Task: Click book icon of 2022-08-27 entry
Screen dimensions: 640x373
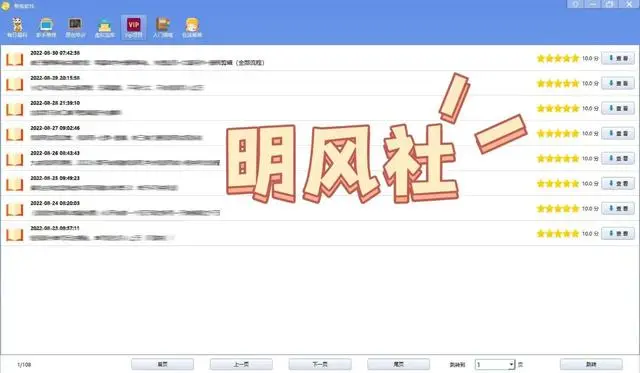Action: 15,134
